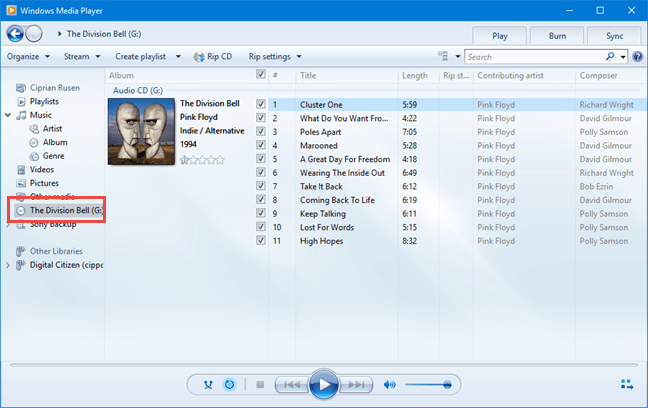Open the Stream dropdown menu
Viewport: 648px width, 408px height.
pos(82,57)
